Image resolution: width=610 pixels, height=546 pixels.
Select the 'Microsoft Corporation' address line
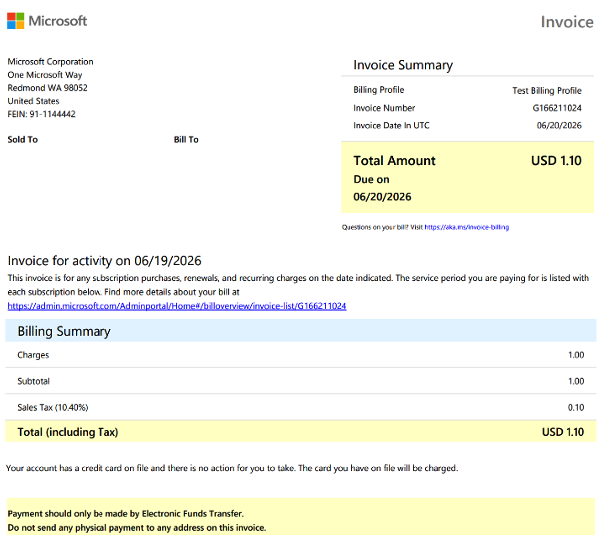(51, 61)
